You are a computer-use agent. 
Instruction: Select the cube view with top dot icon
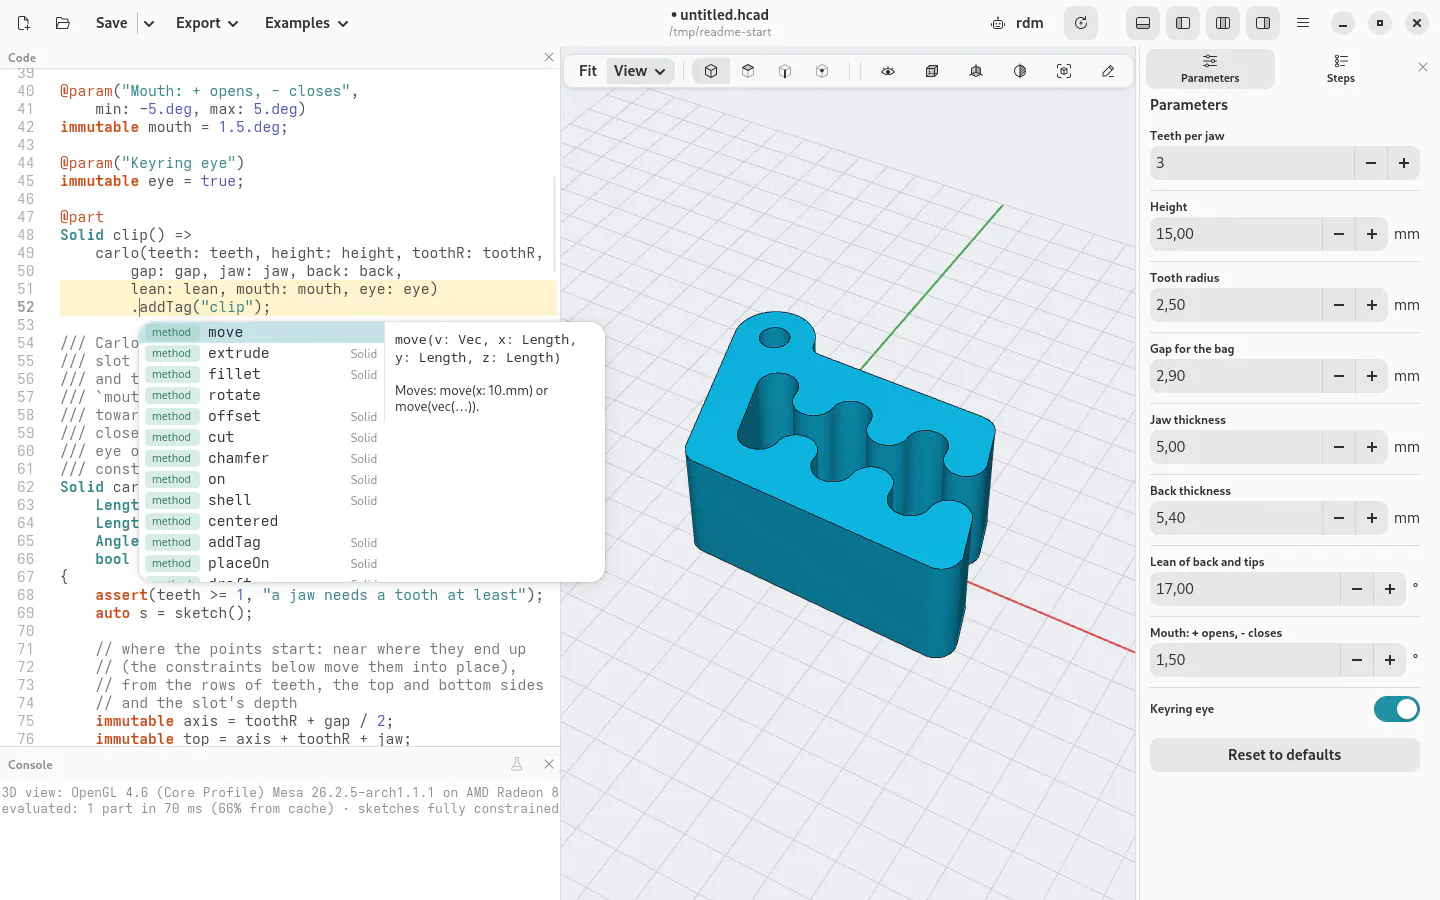click(822, 71)
